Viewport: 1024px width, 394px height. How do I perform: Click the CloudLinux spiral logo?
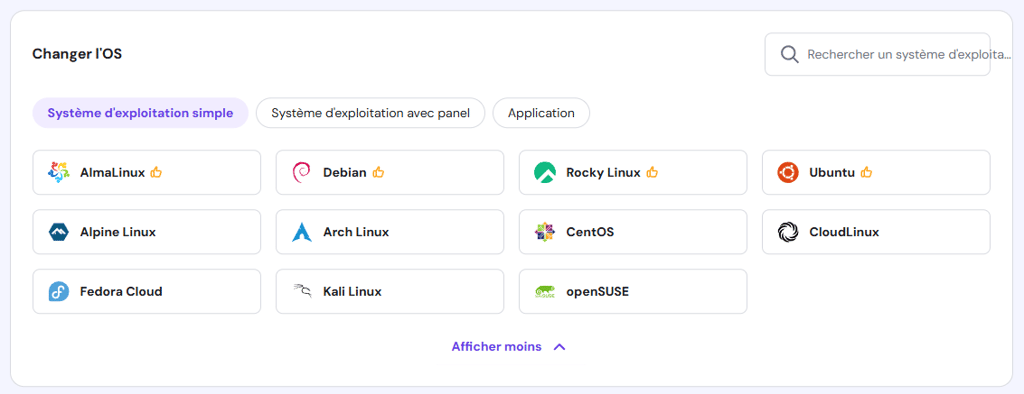pyautogui.click(x=788, y=232)
